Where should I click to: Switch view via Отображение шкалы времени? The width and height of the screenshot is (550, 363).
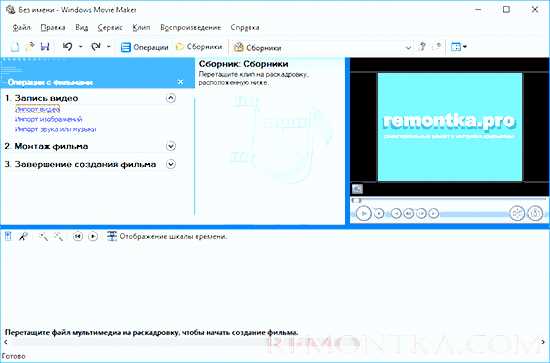pos(167,236)
